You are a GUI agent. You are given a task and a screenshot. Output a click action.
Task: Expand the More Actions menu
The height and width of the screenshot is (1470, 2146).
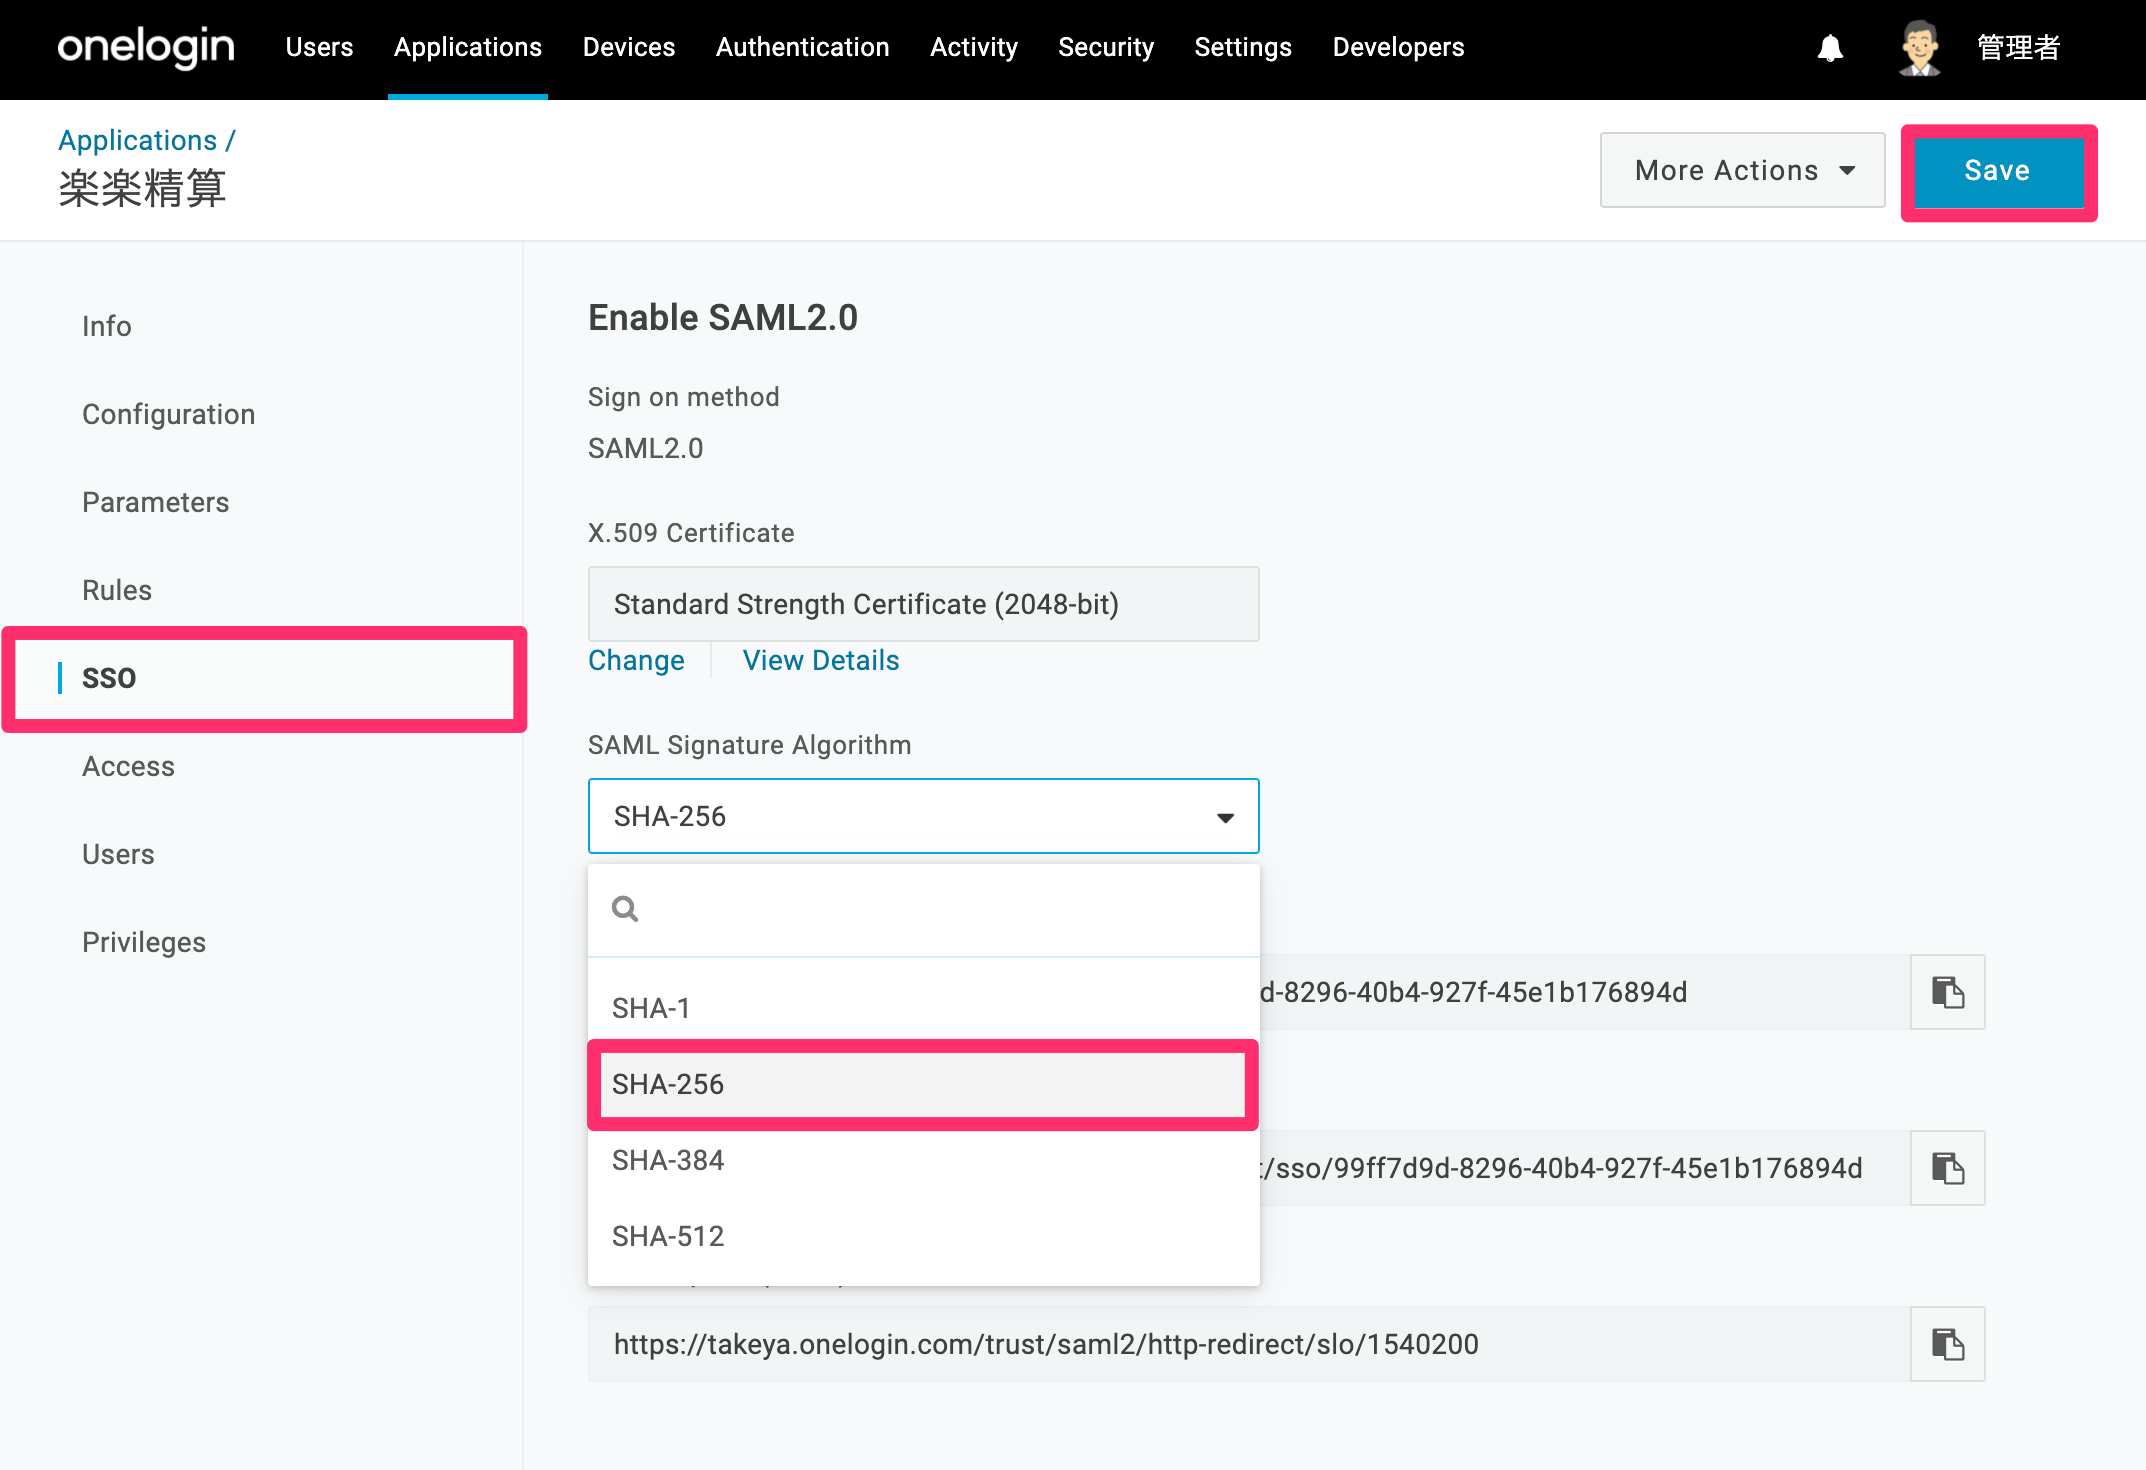[x=1742, y=170]
